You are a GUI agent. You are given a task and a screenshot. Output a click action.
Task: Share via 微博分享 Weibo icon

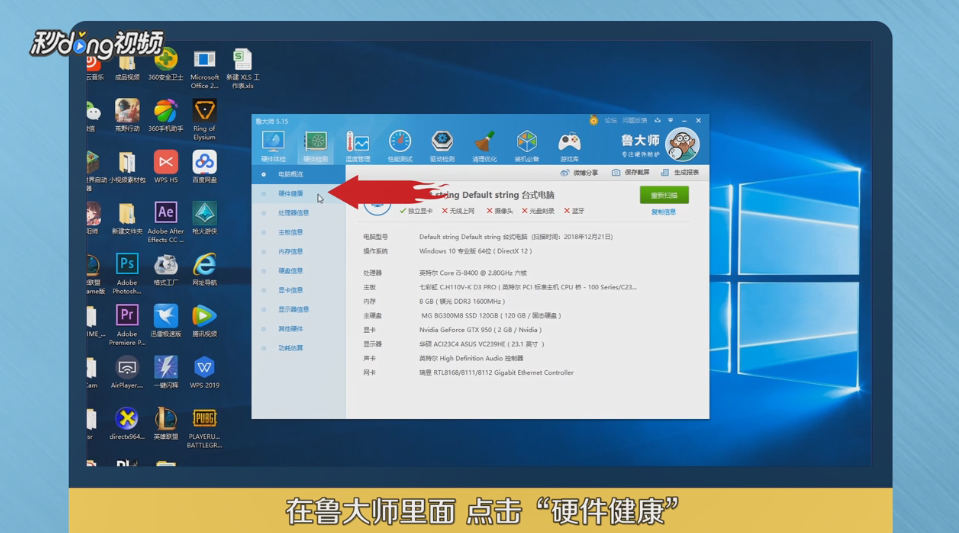(579, 173)
